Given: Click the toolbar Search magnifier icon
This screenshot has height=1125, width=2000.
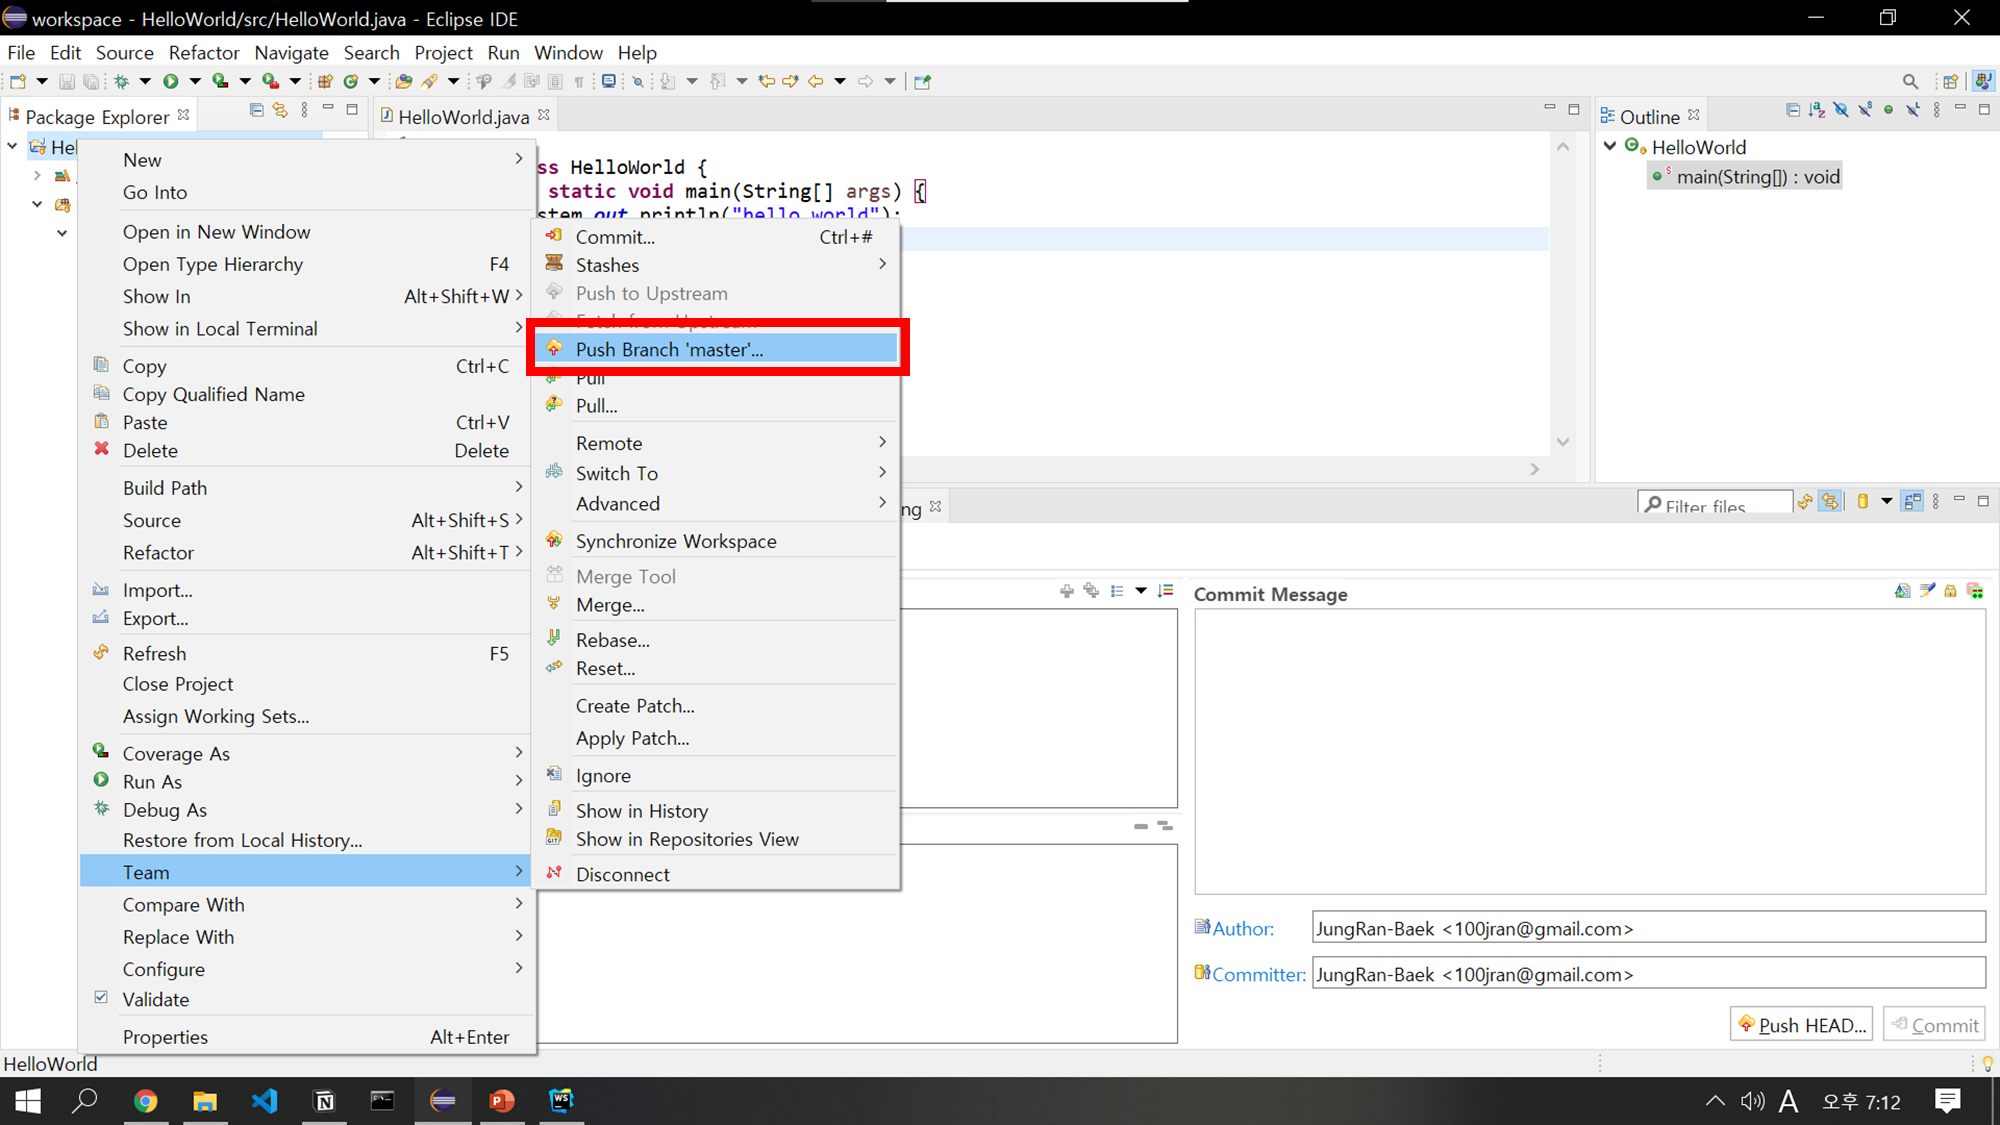Looking at the screenshot, I should [1910, 81].
